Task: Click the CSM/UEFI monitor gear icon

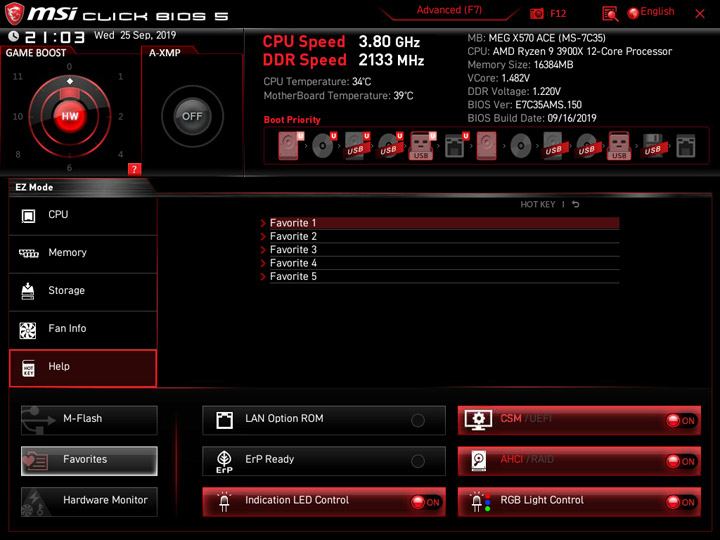Action: click(x=478, y=420)
